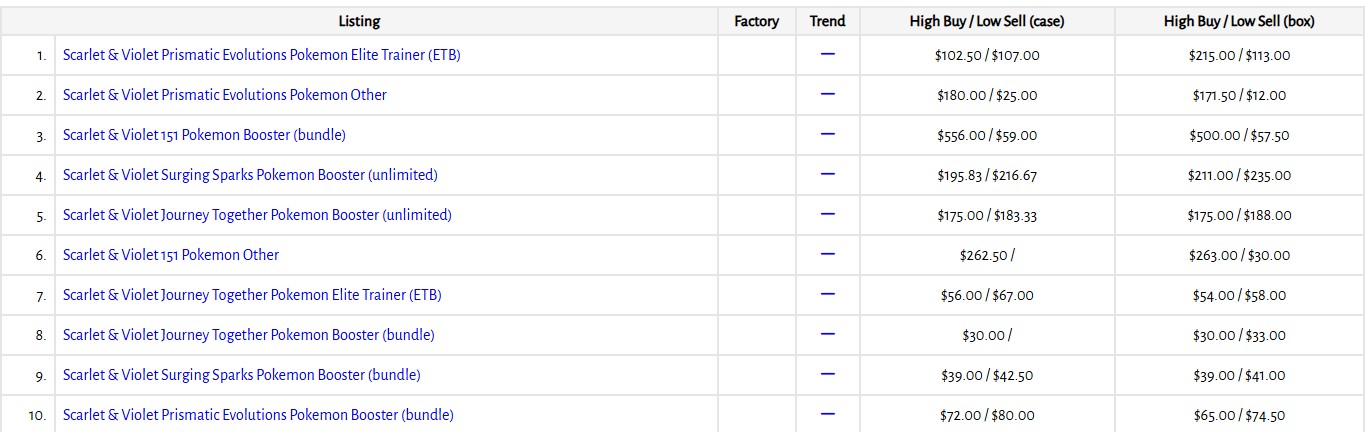Open Journey Together Pokemon Booster (bundle) listing
1365x432 pixels.
pos(248,335)
